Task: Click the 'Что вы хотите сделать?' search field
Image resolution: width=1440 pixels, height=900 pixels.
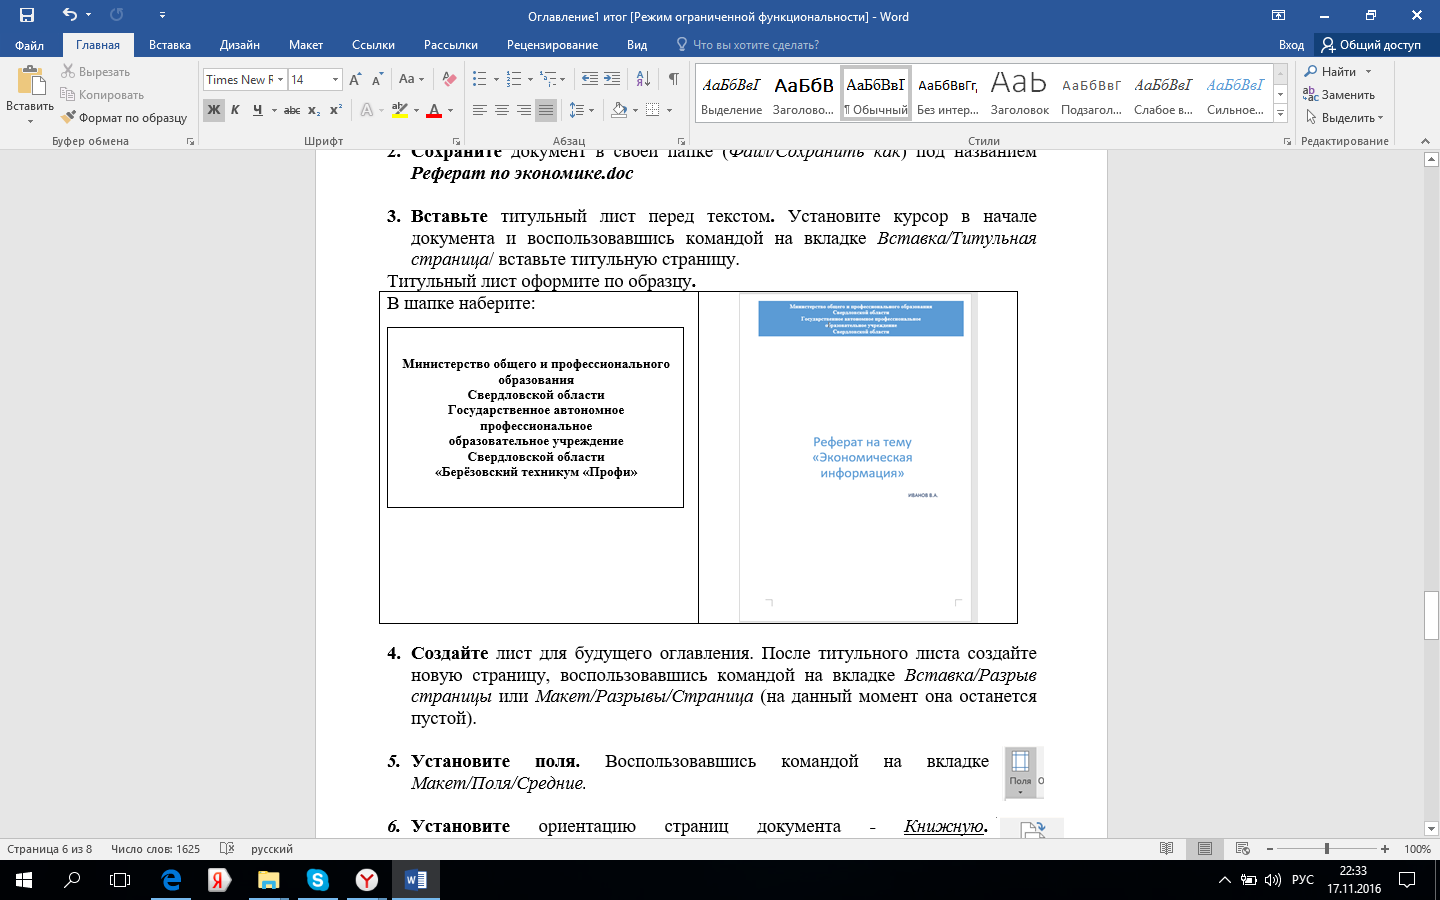Action: (x=756, y=45)
